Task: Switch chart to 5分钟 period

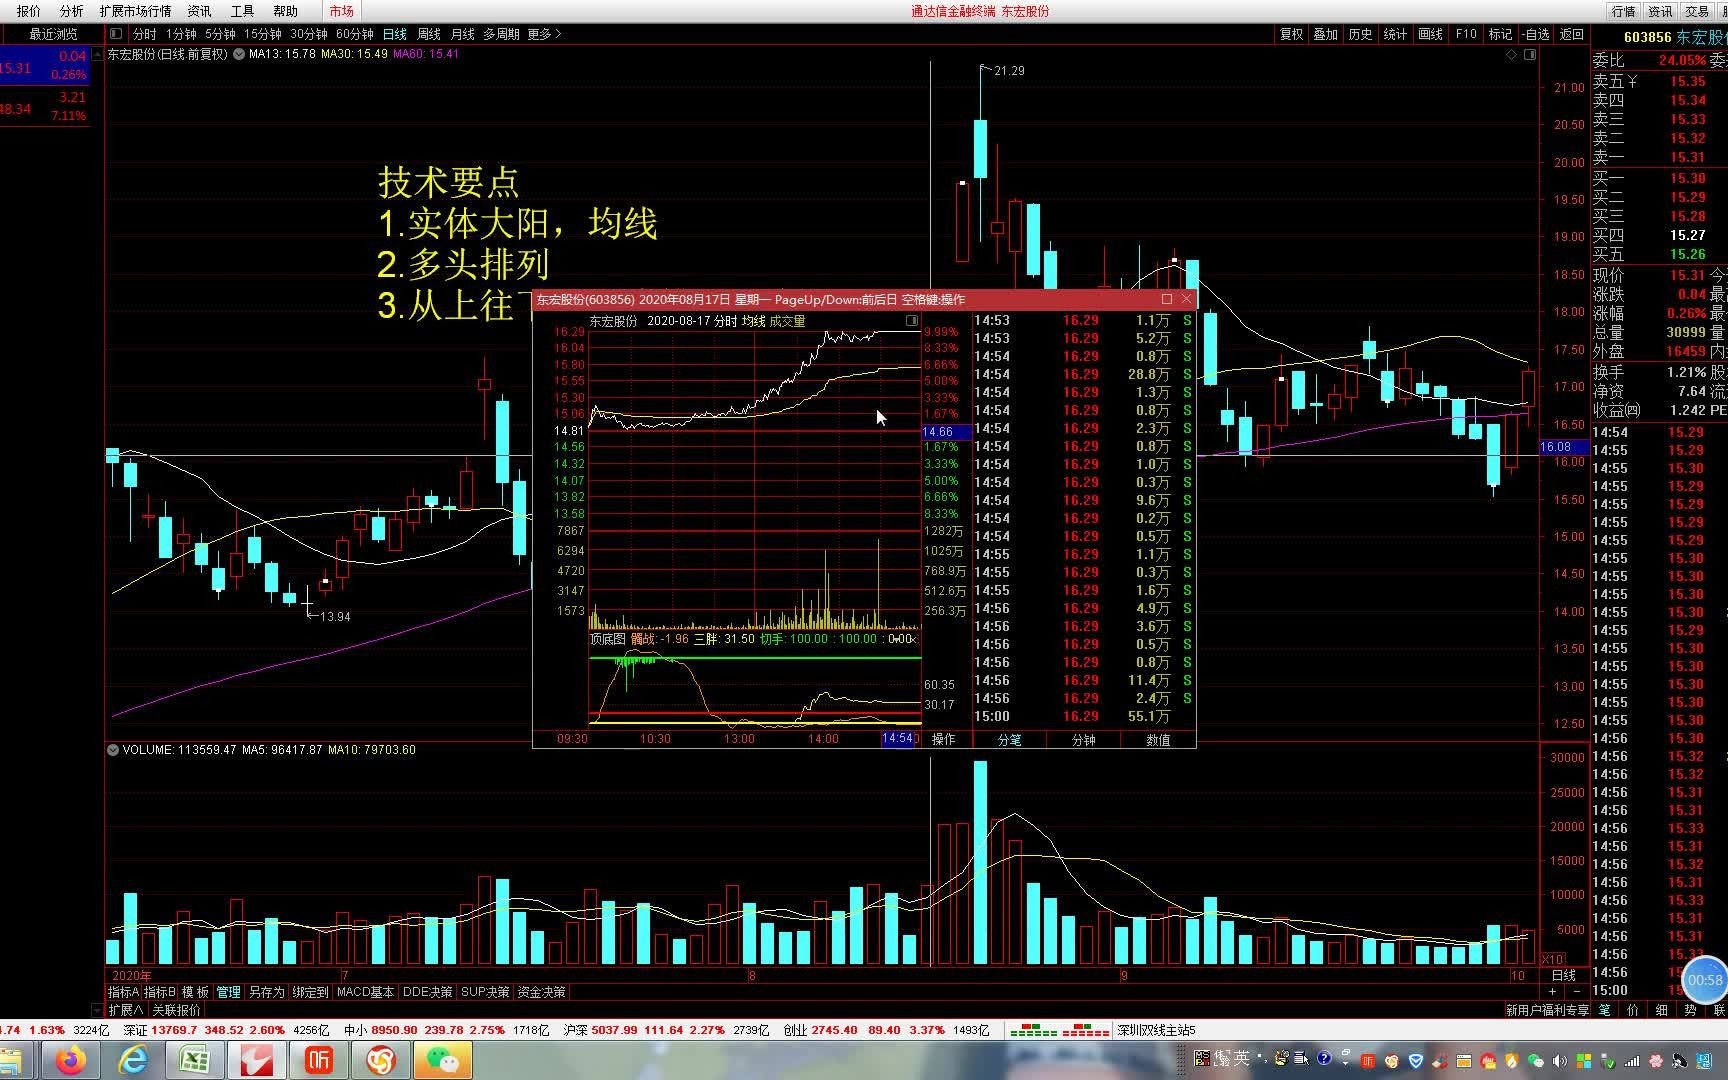Action: (x=220, y=34)
